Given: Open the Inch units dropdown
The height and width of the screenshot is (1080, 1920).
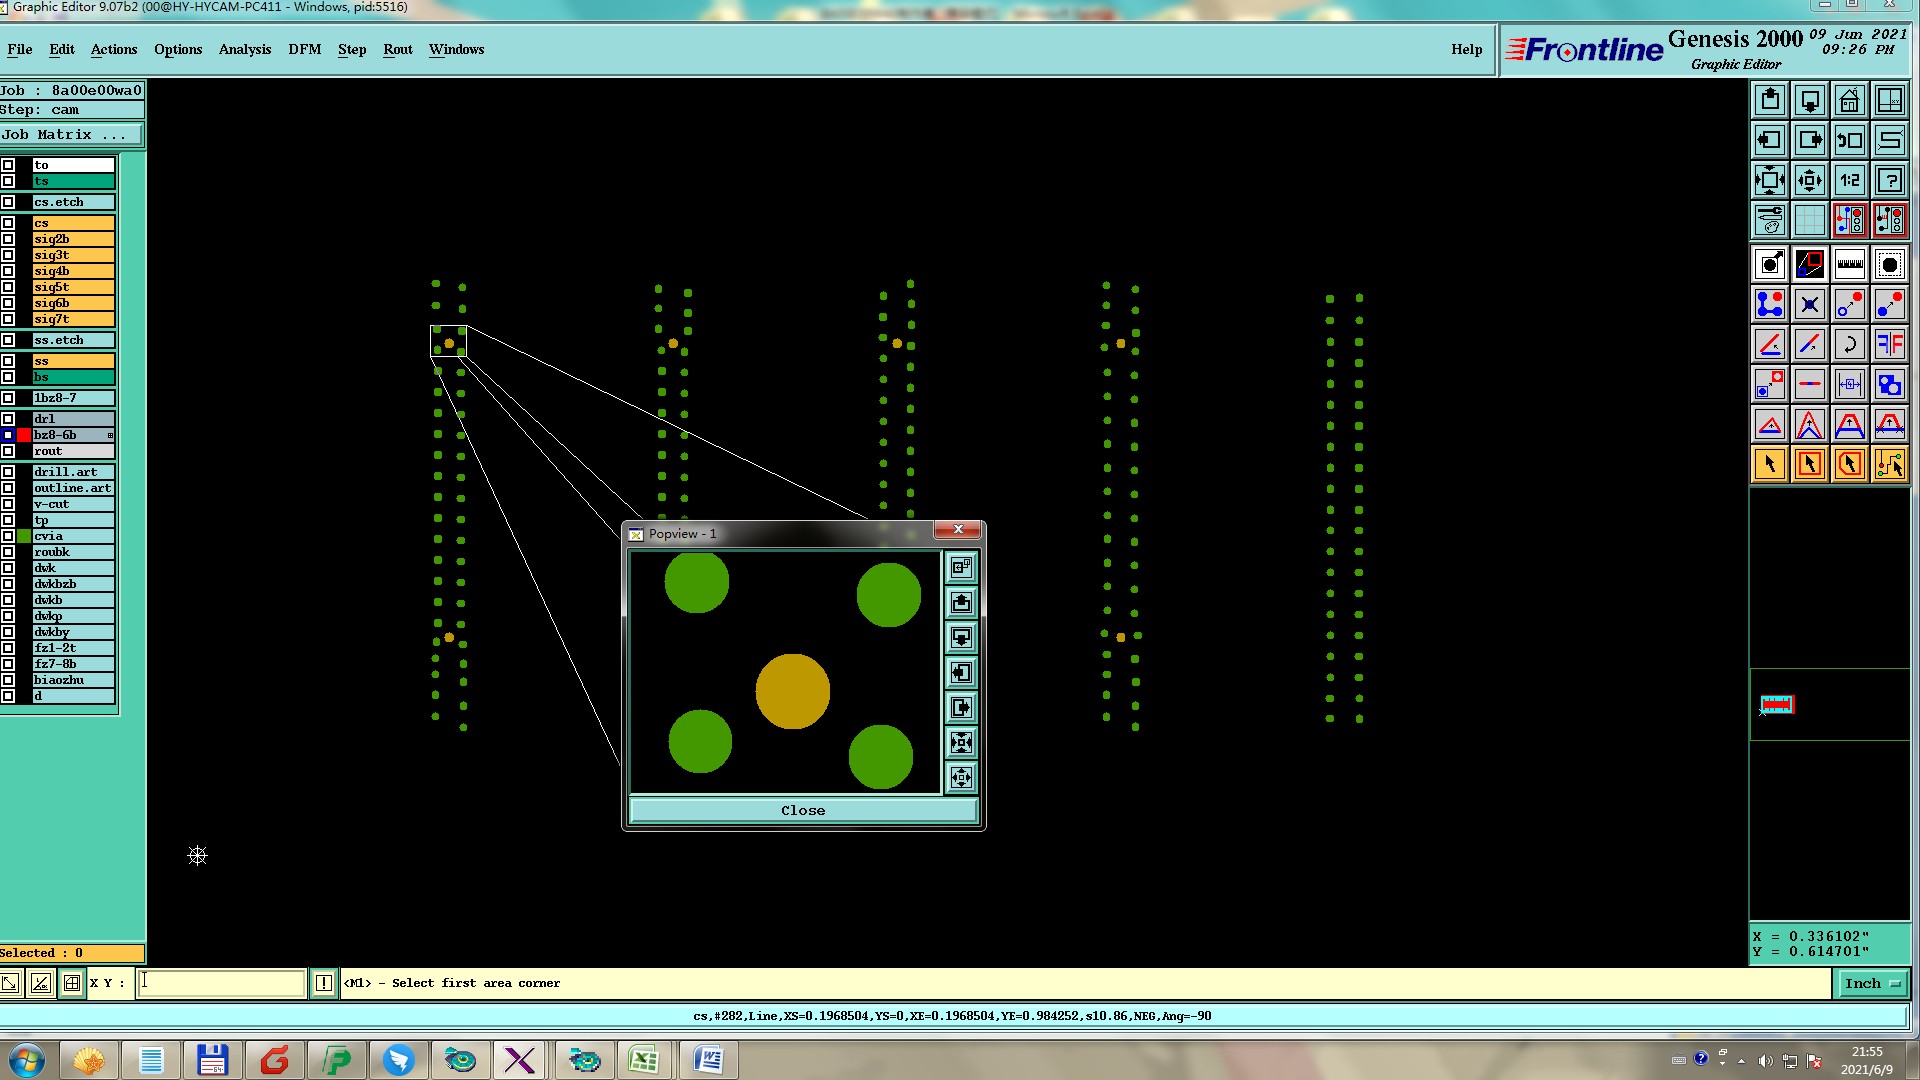Looking at the screenshot, I should click(1871, 984).
